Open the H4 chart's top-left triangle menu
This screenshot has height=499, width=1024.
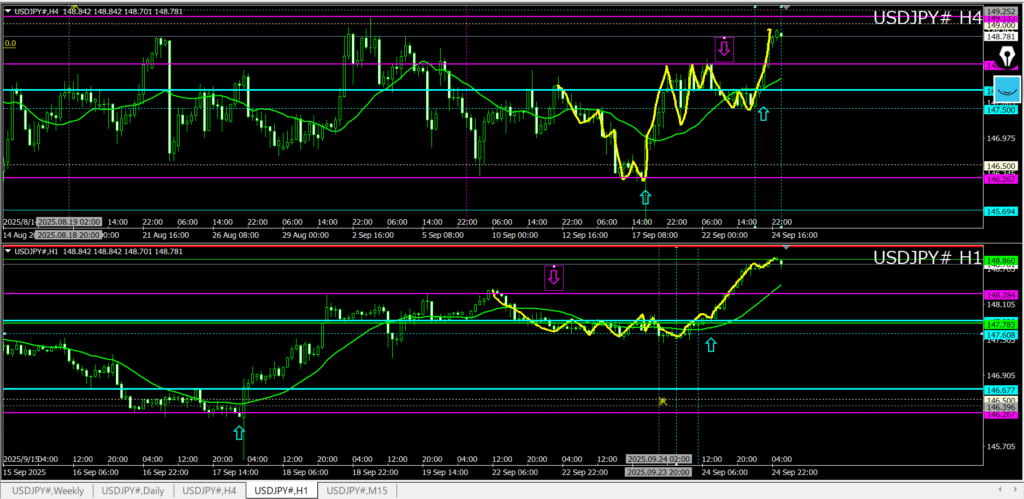9,11
